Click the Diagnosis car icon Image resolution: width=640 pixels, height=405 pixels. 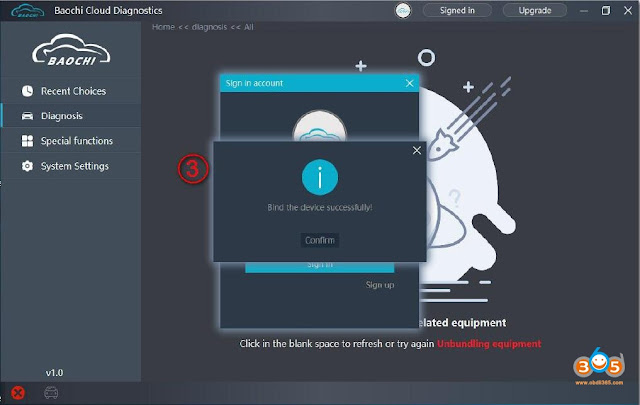click(x=27, y=116)
